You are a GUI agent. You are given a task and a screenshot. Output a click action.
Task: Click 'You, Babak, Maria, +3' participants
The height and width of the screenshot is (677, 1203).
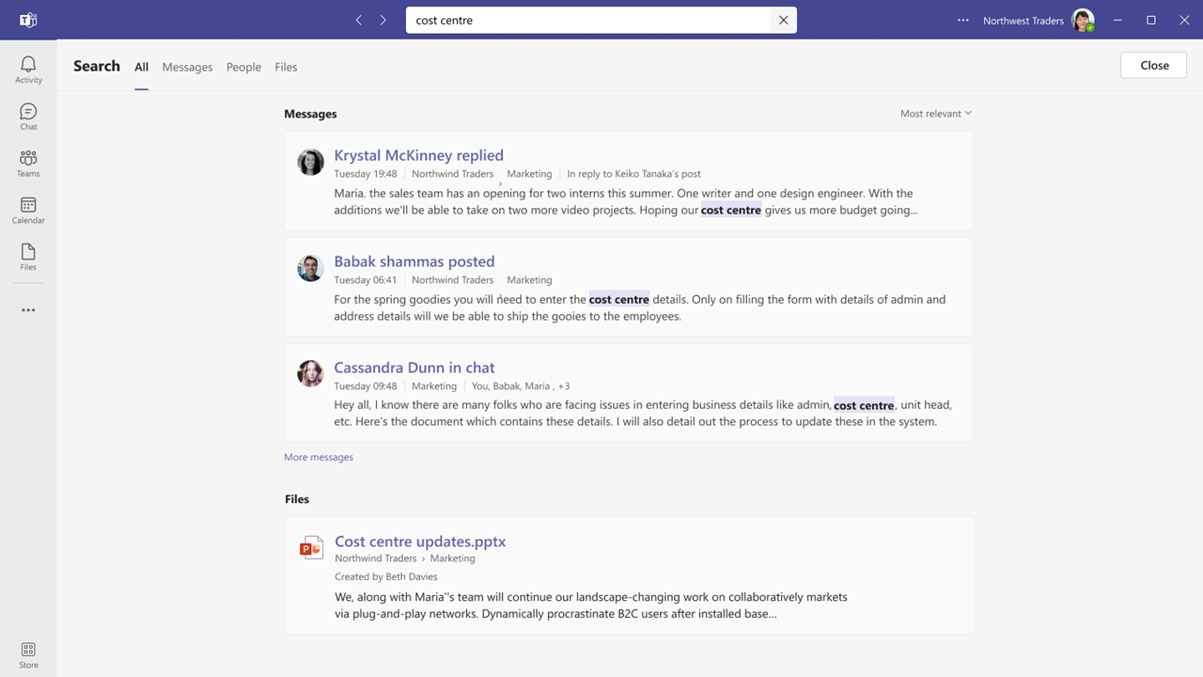[521, 386]
